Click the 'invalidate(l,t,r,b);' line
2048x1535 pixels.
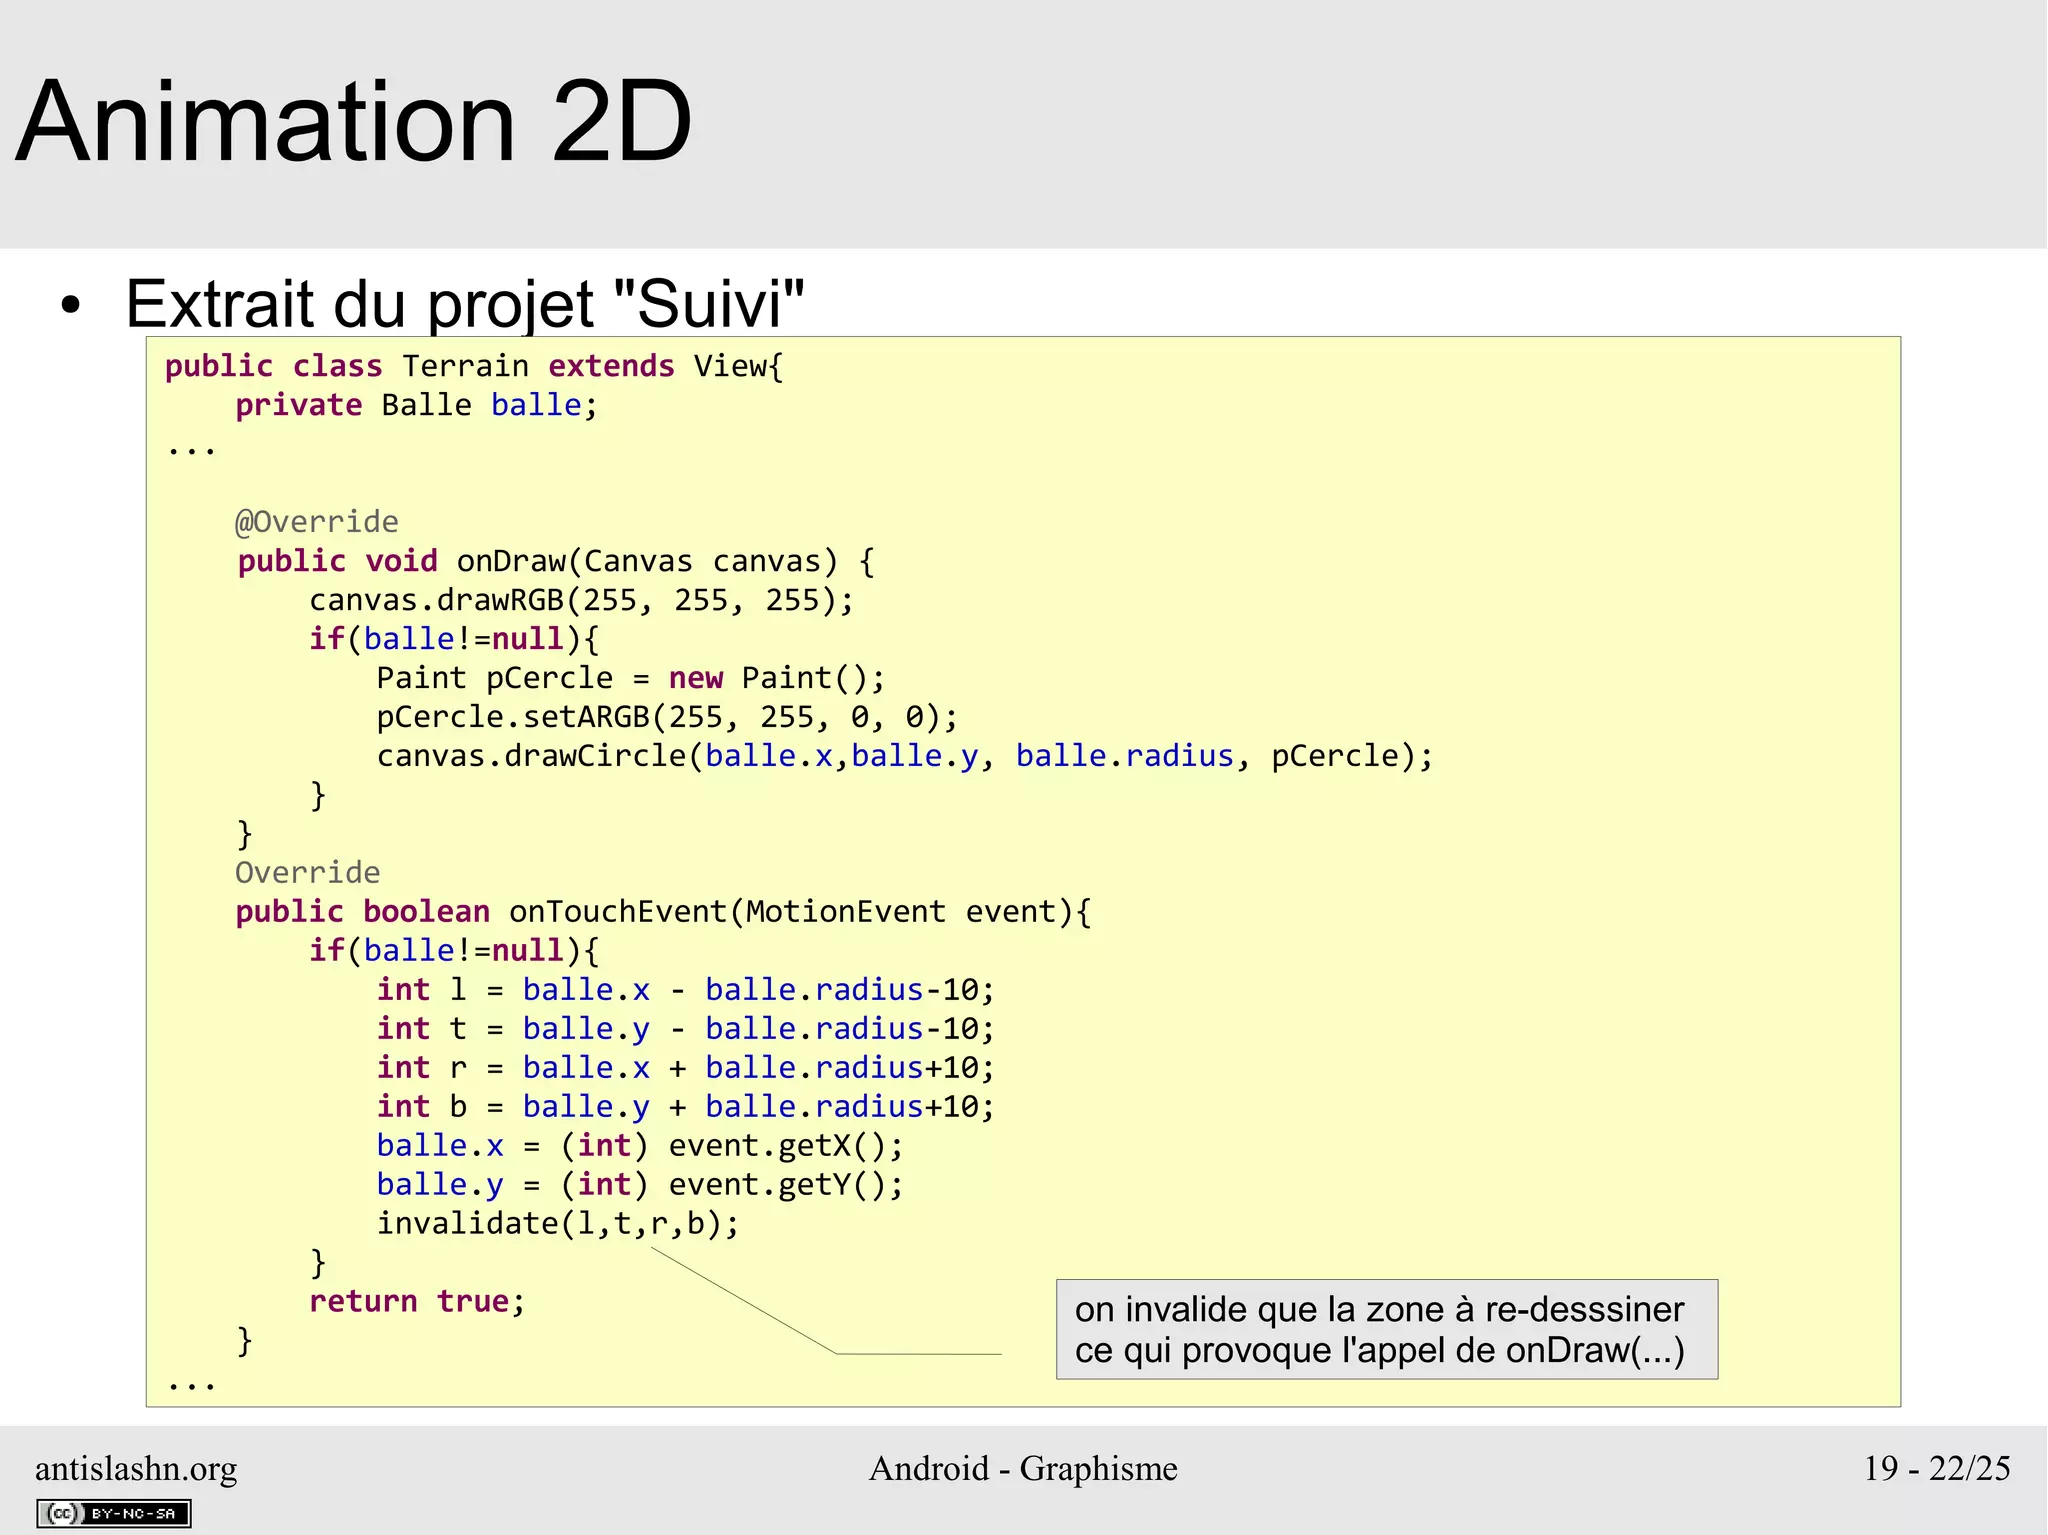(x=558, y=1224)
